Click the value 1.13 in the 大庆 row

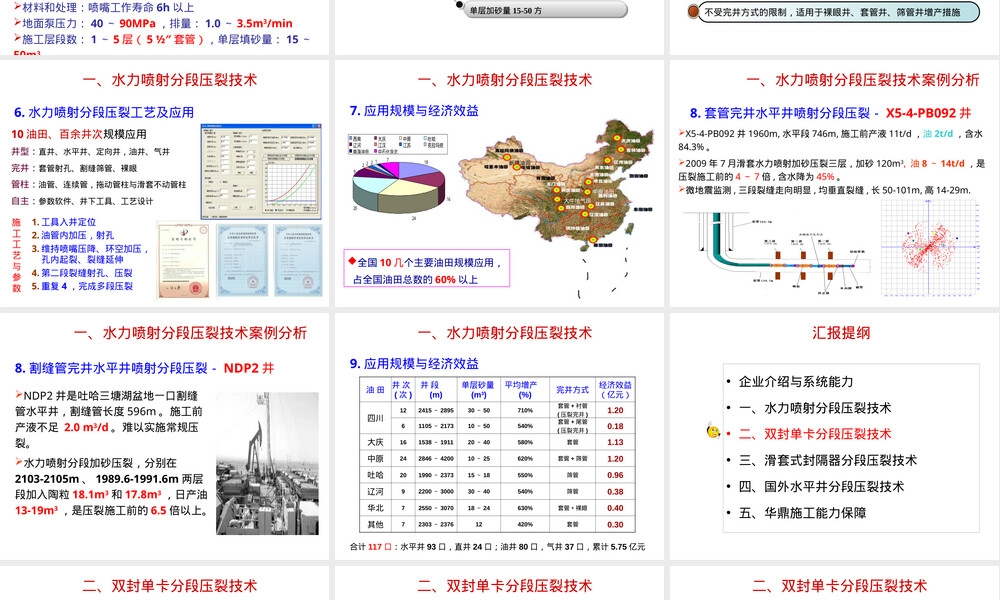pyautogui.click(x=615, y=442)
